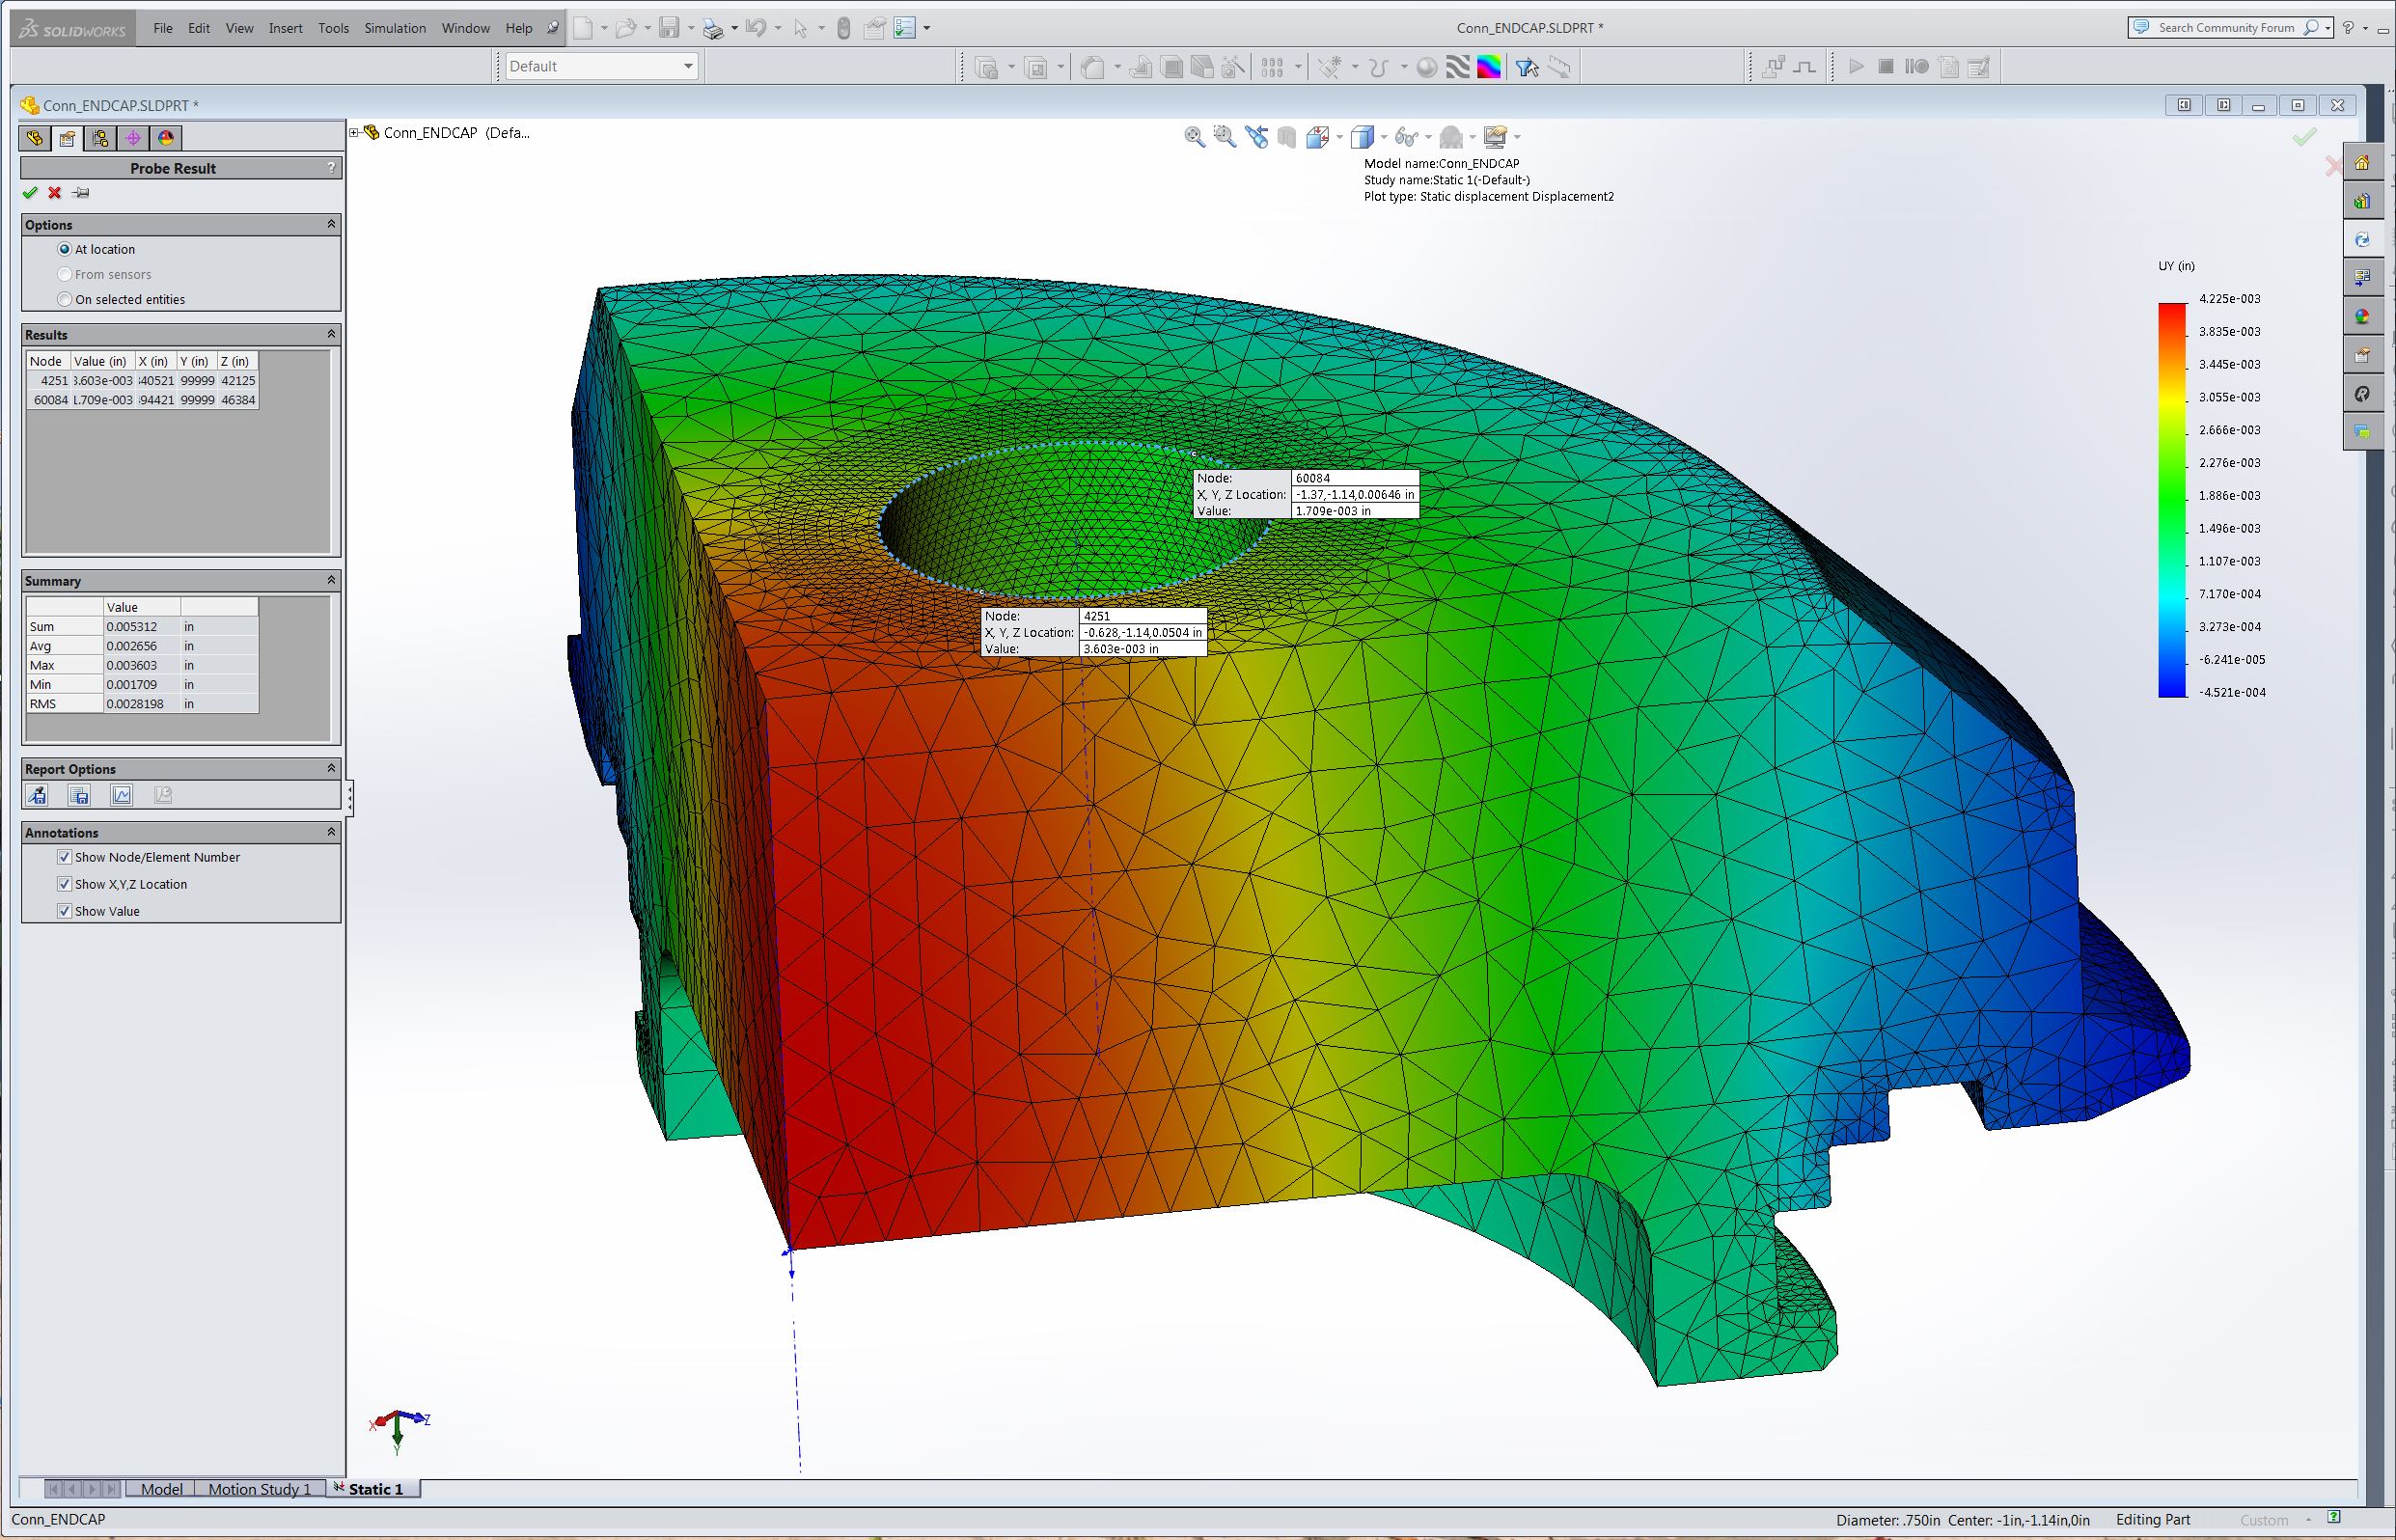
Task: Open probe Plot graph icon in Report Options
Action: pos(122,796)
